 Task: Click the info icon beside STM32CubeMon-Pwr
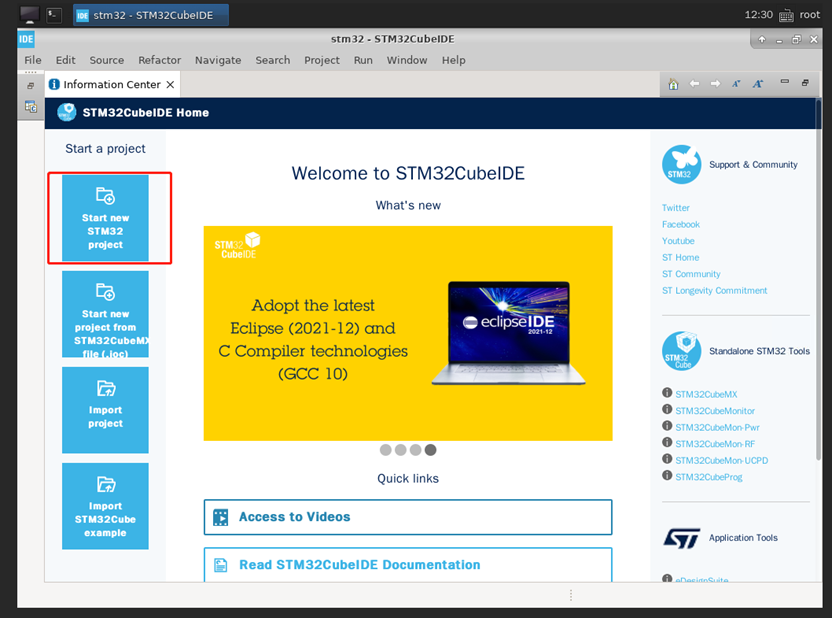click(x=667, y=425)
